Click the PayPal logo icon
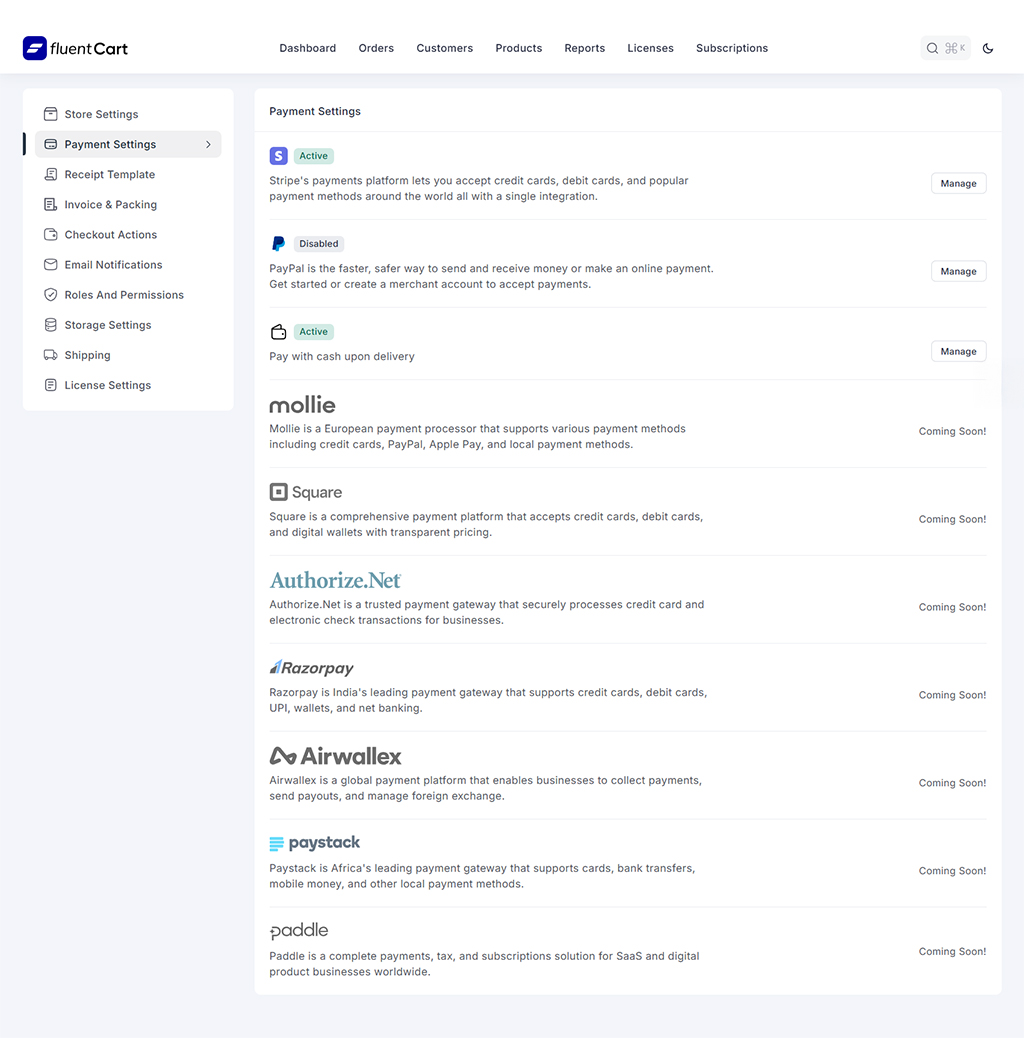 [x=279, y=244]
